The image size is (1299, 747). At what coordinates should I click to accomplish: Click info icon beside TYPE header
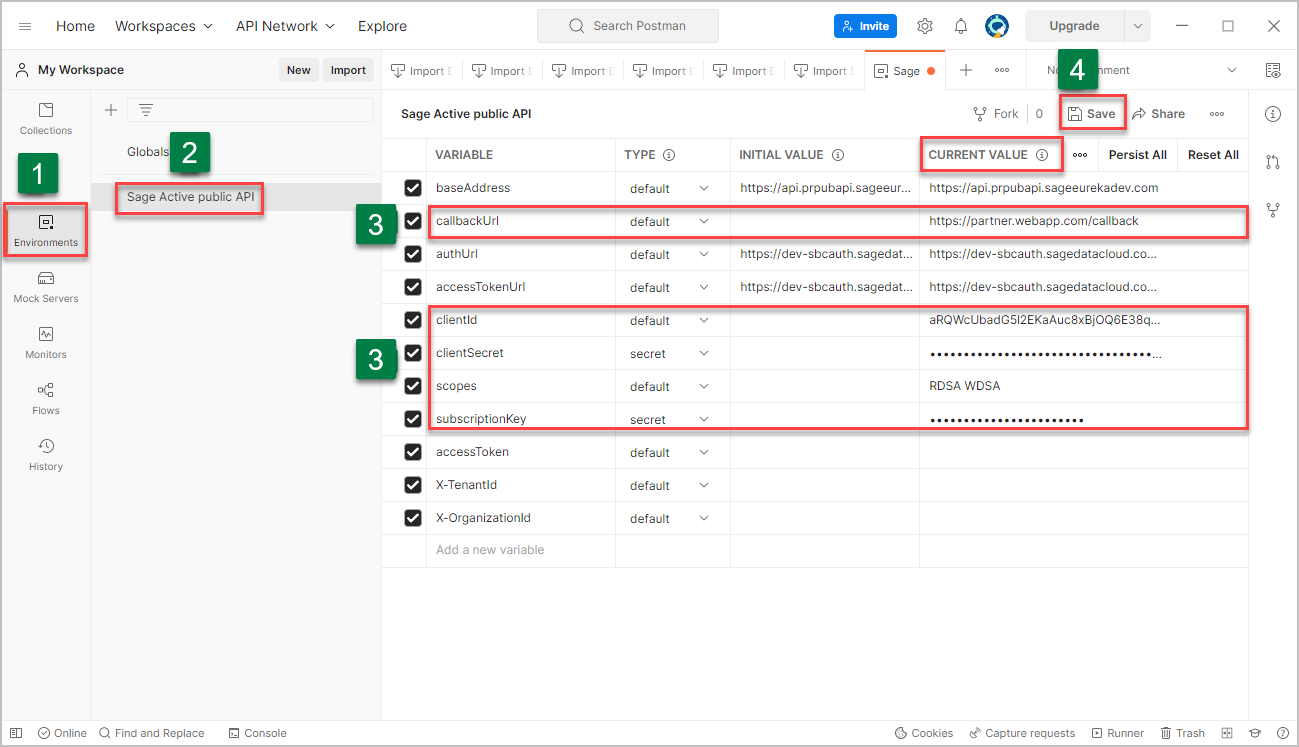(669, 155)
